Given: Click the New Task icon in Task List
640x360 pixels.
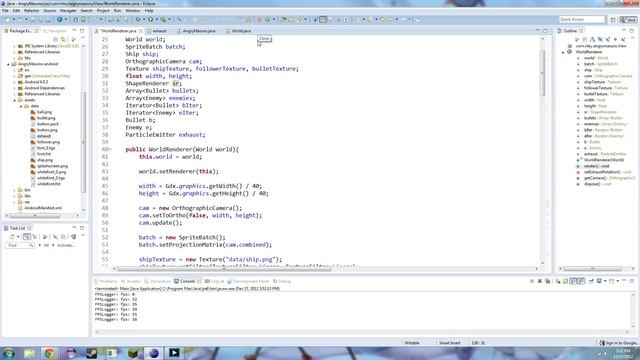Looking at the screenshot, I should click(12, 237).
